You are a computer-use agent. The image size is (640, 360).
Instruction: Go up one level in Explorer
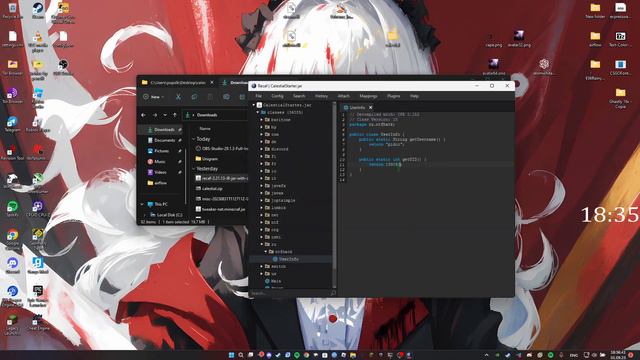(175, 115)
